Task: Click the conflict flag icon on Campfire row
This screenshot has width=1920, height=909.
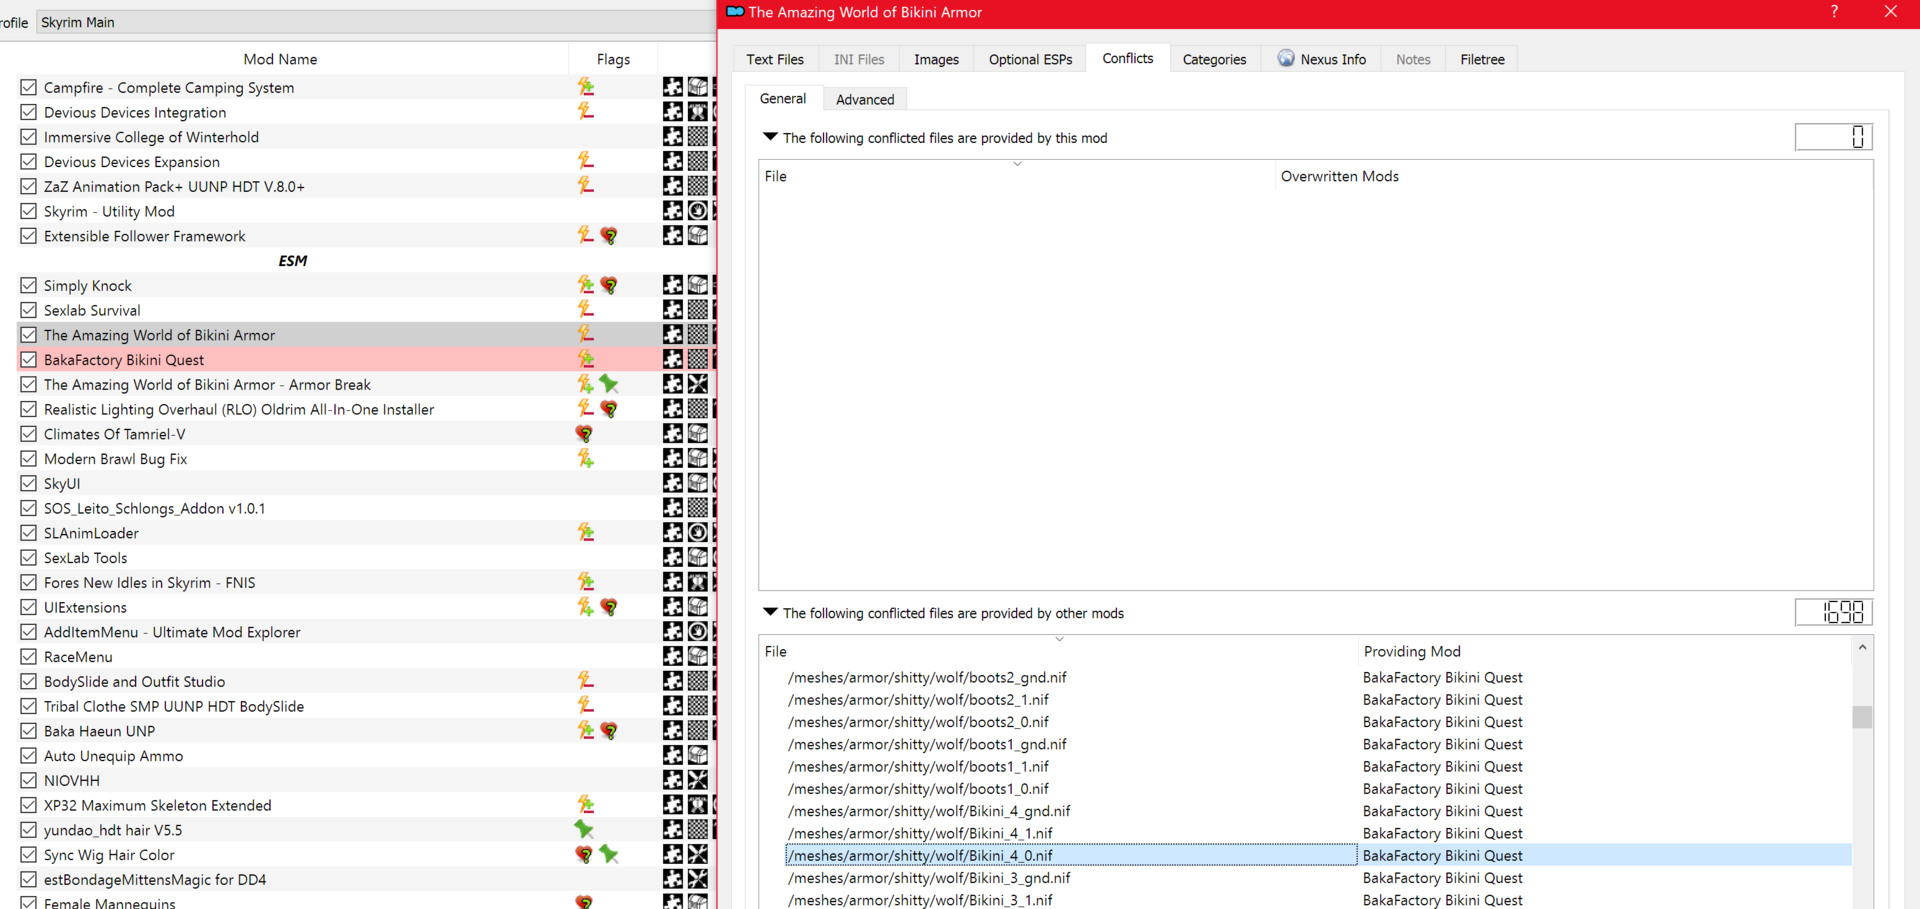Action: pyautogui.click(x=586, y=87)
